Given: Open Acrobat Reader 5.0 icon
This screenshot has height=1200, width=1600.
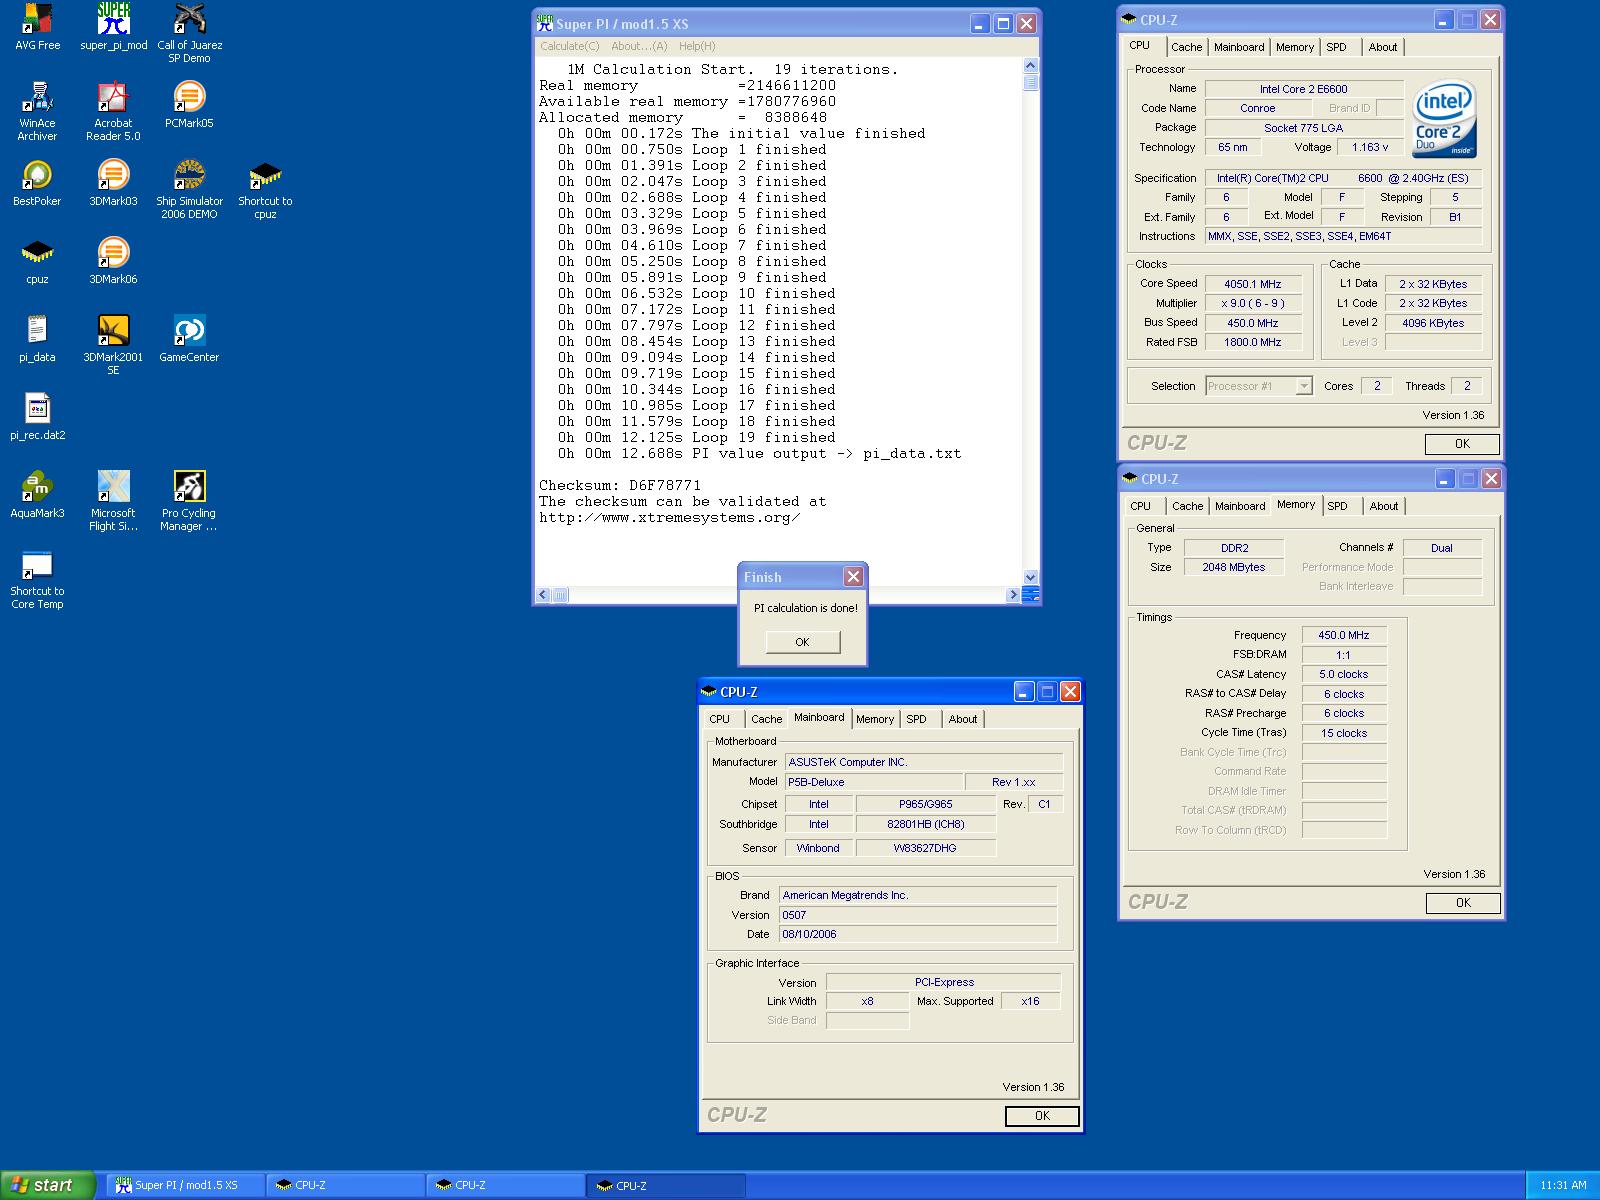Looking at the screenshot, I should 113,112.
